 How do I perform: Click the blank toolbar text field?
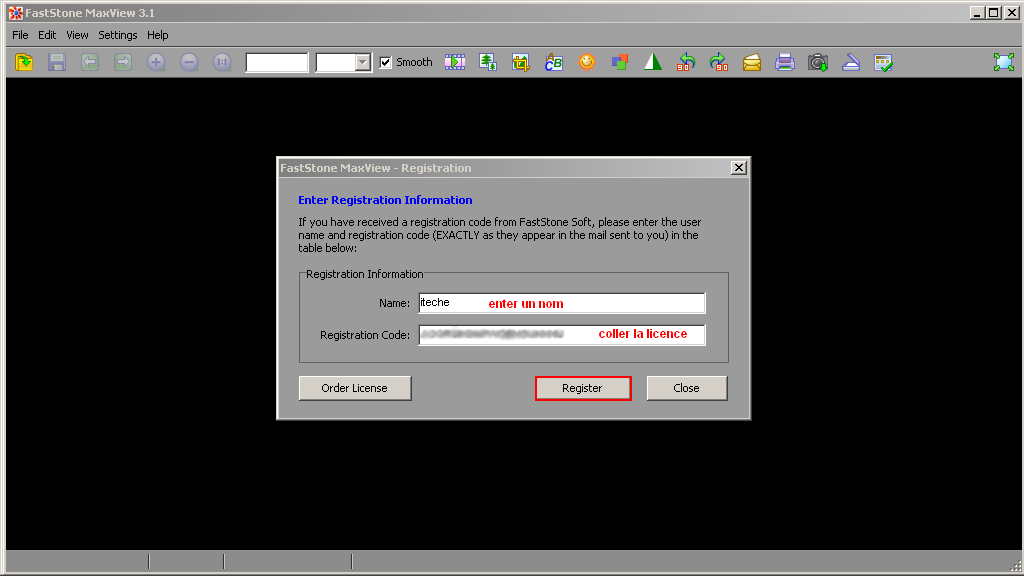[x=277, y=62]
